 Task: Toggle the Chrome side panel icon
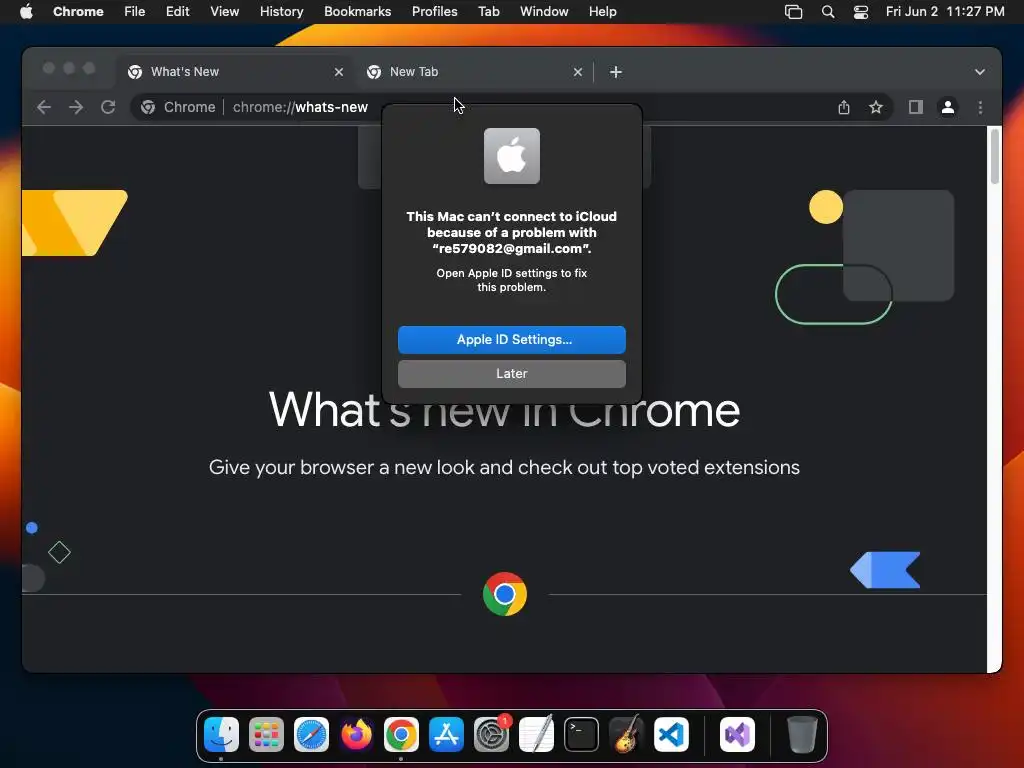click(x=916, y=107)
